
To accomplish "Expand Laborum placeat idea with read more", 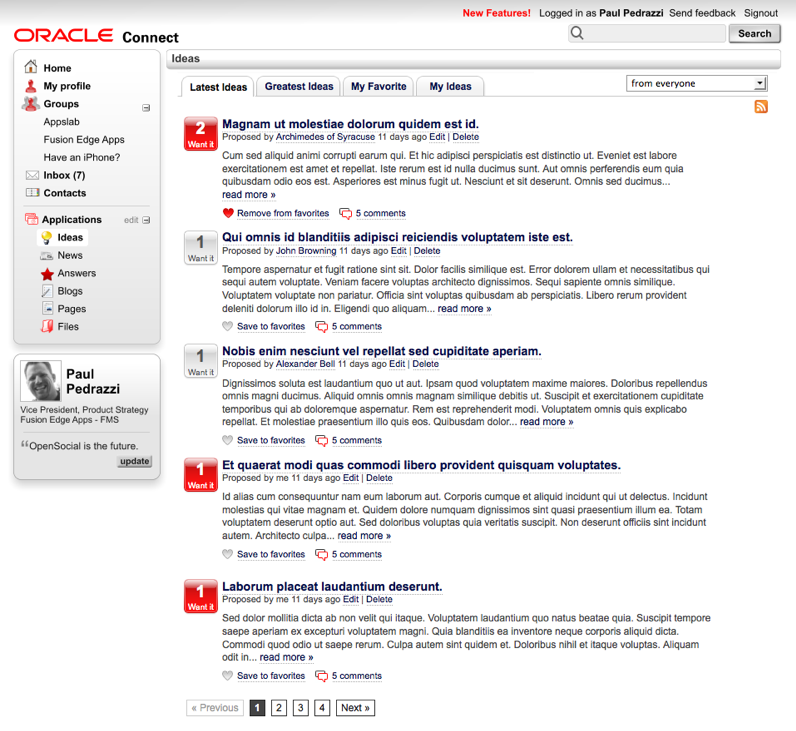I will coord(286,657).
